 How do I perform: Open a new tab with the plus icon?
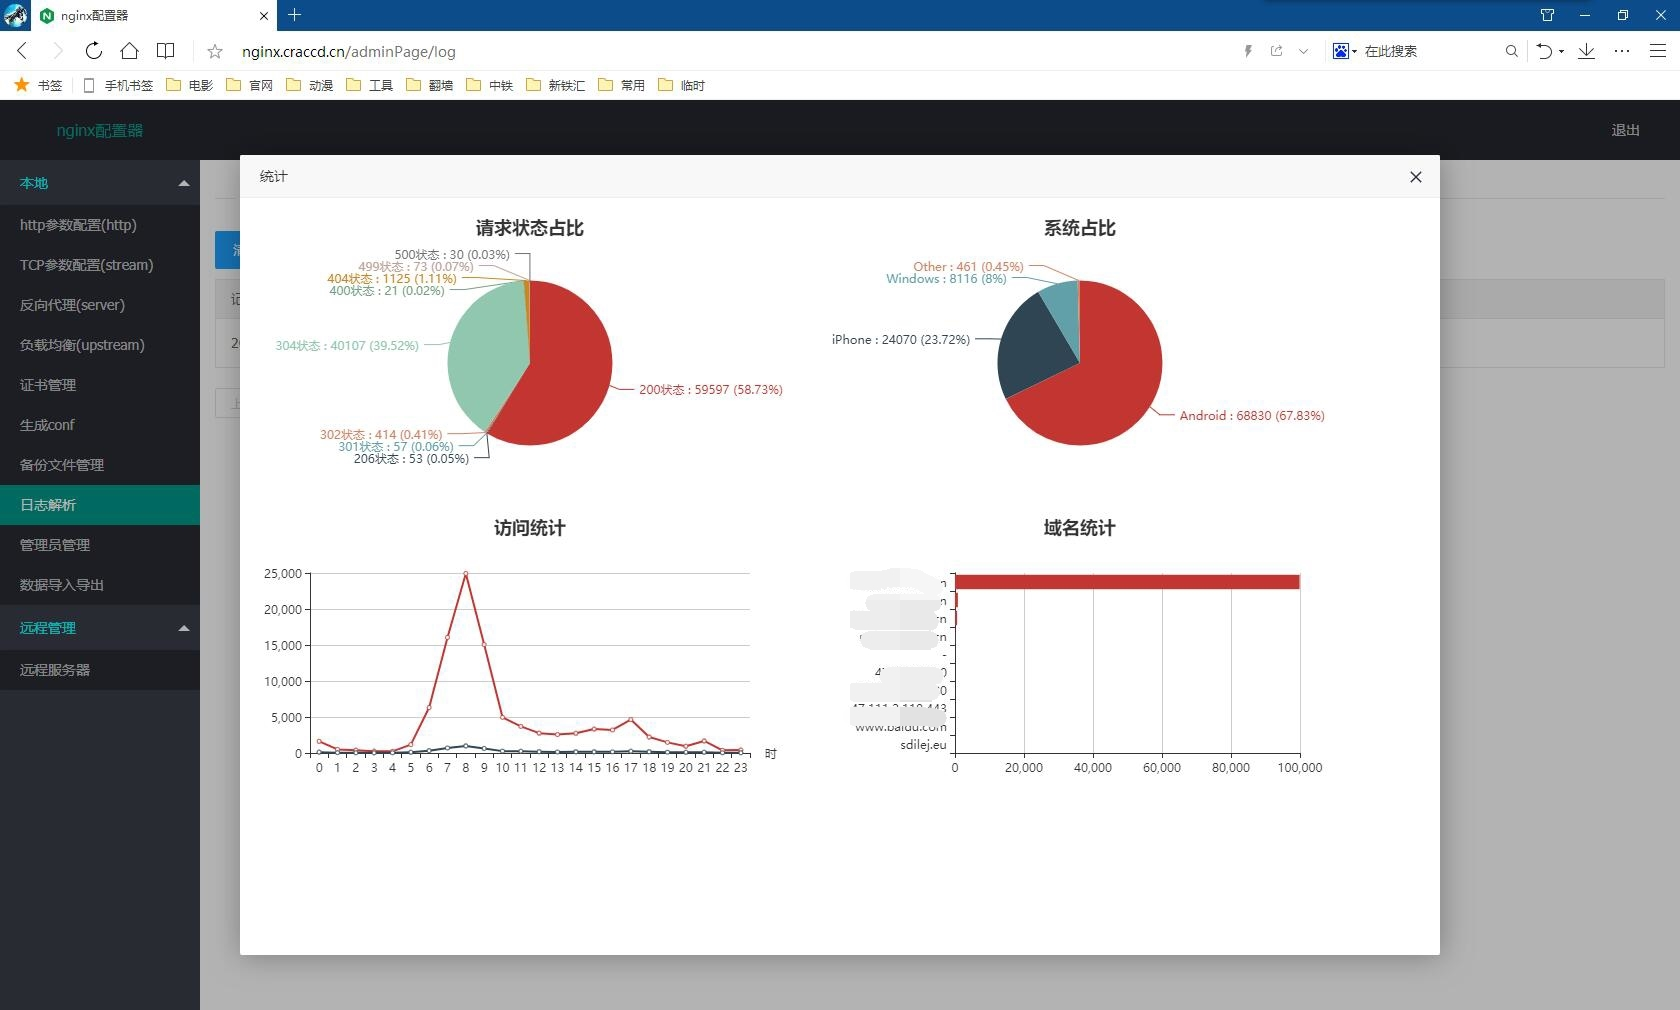point(294,16)
